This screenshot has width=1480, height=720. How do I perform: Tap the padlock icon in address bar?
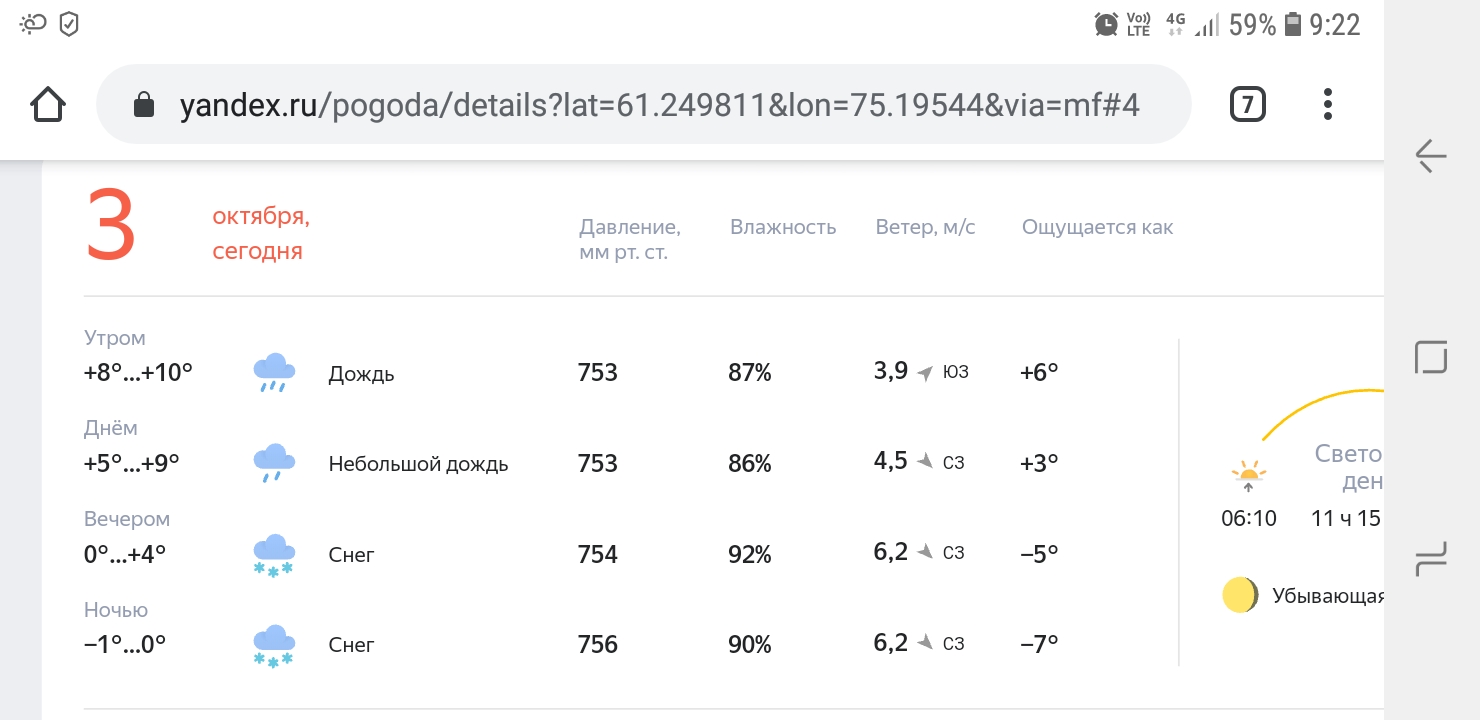[144, 105]
